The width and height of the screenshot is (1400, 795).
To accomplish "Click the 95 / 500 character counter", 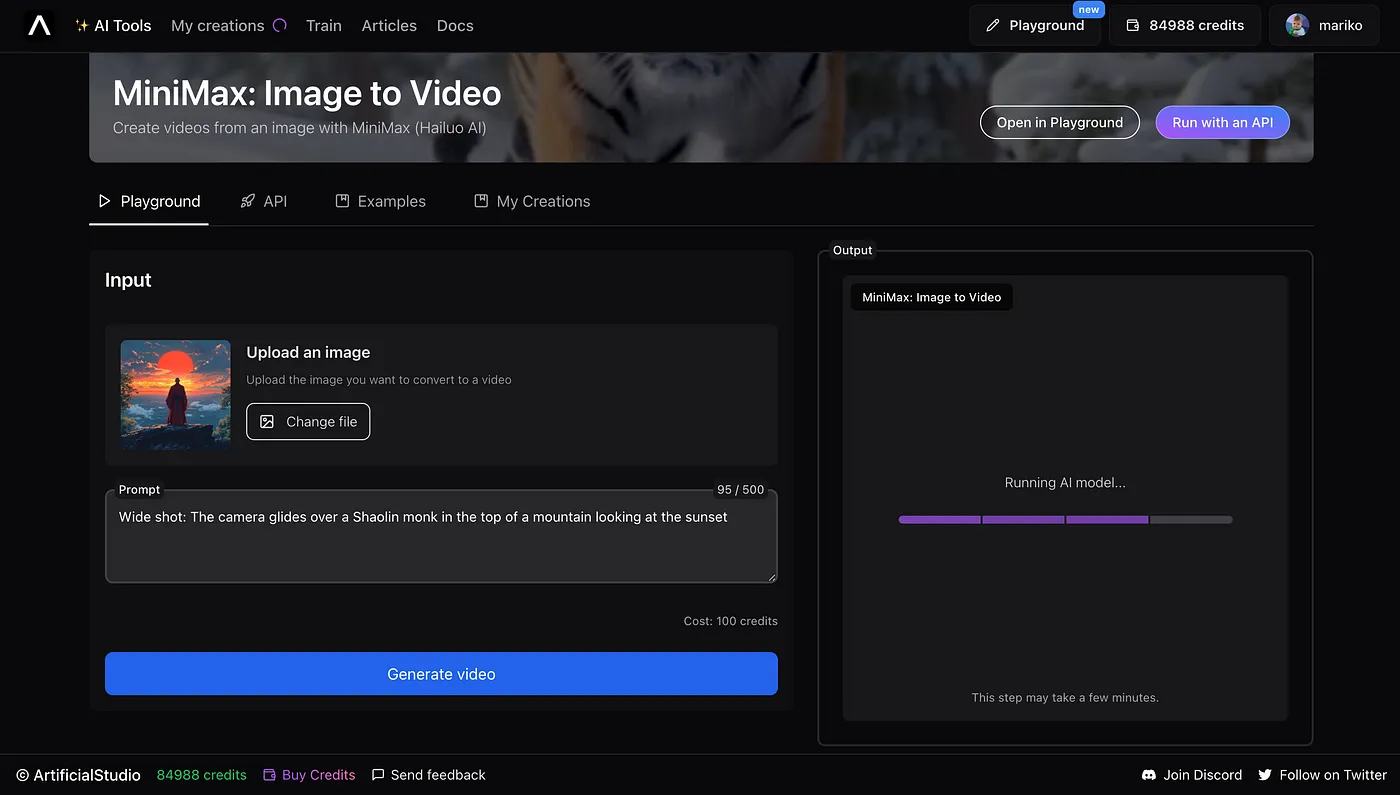I will pos(740,490).
